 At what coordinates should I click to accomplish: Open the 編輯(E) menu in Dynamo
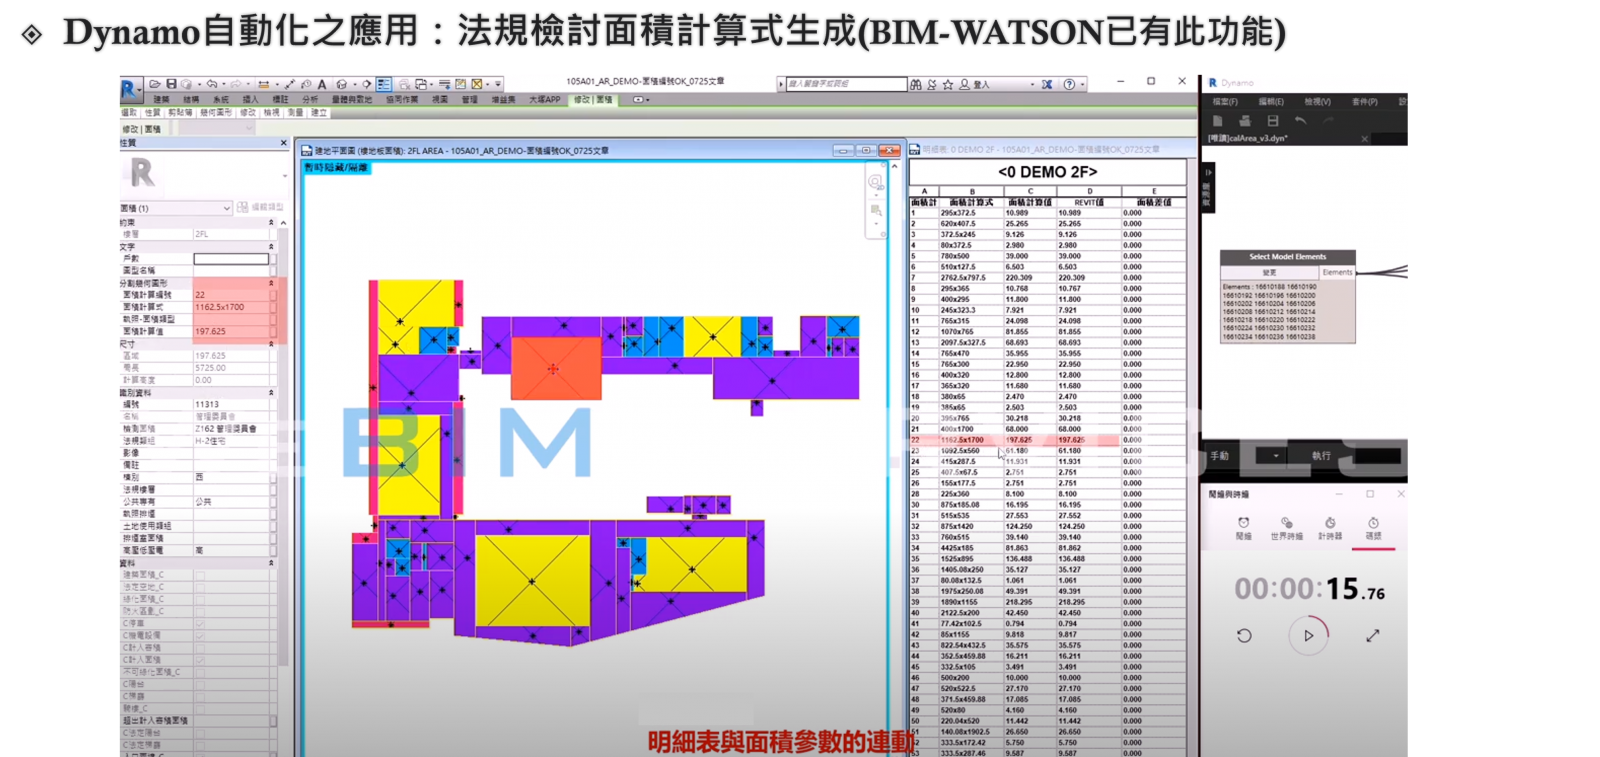(x=1271, y=102)
